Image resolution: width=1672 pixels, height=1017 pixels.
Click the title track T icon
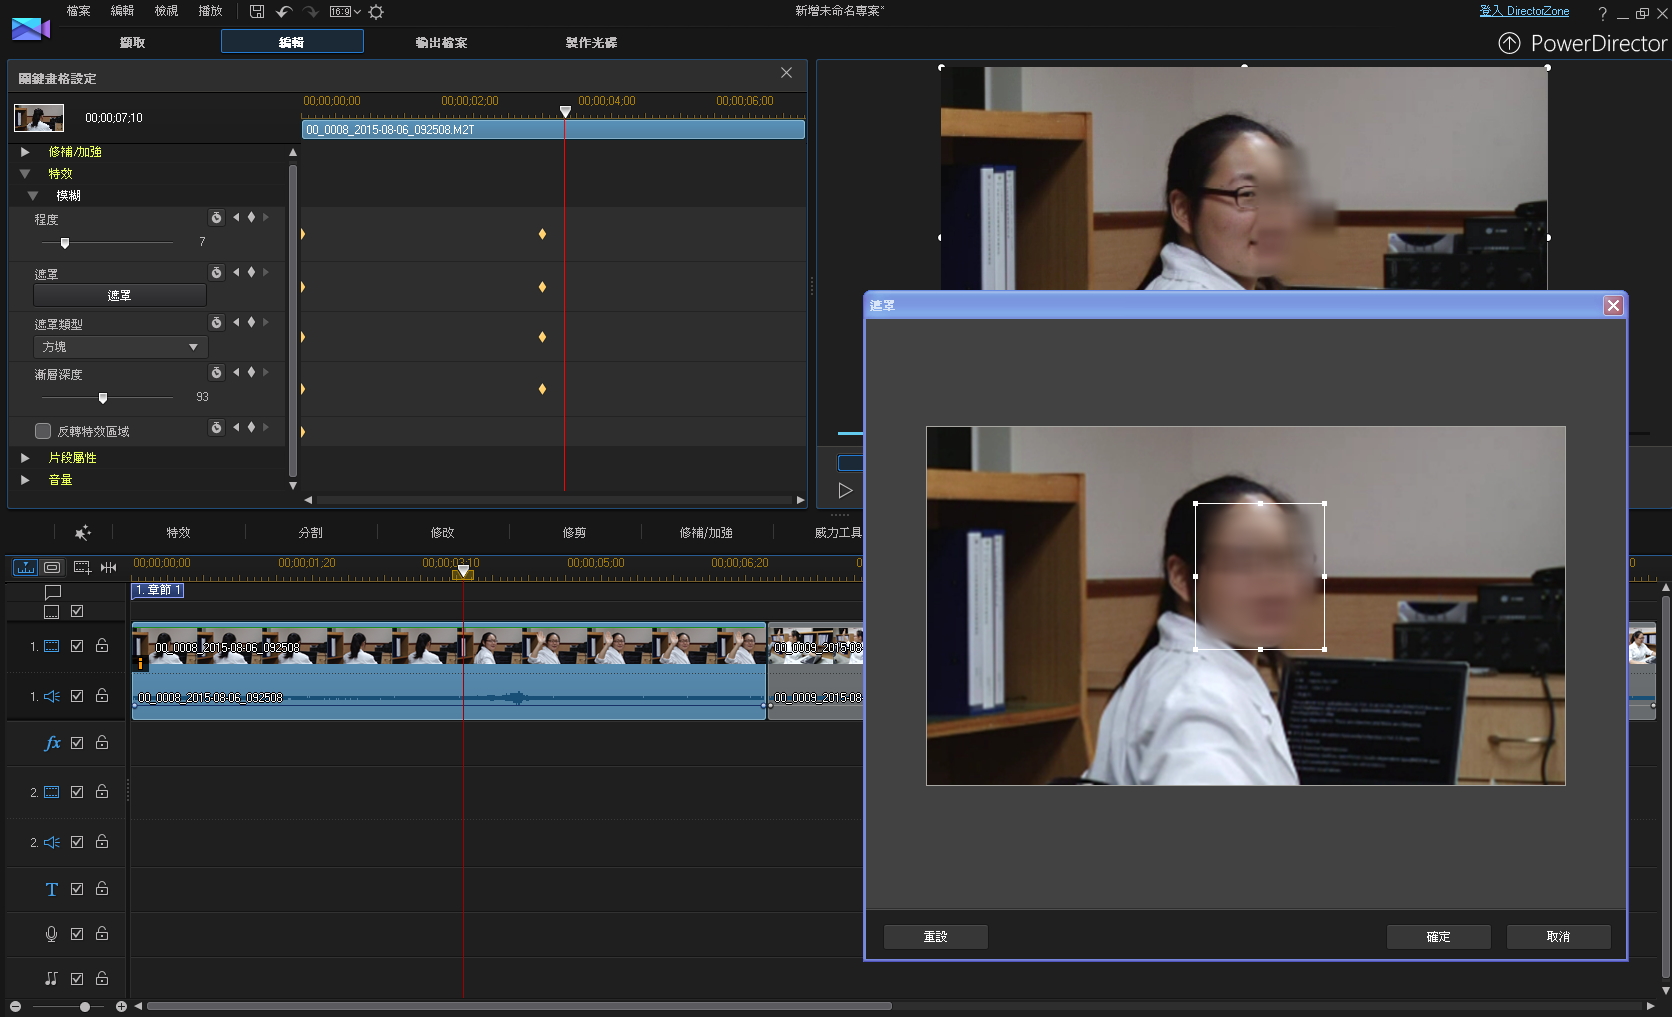(52, 889)
